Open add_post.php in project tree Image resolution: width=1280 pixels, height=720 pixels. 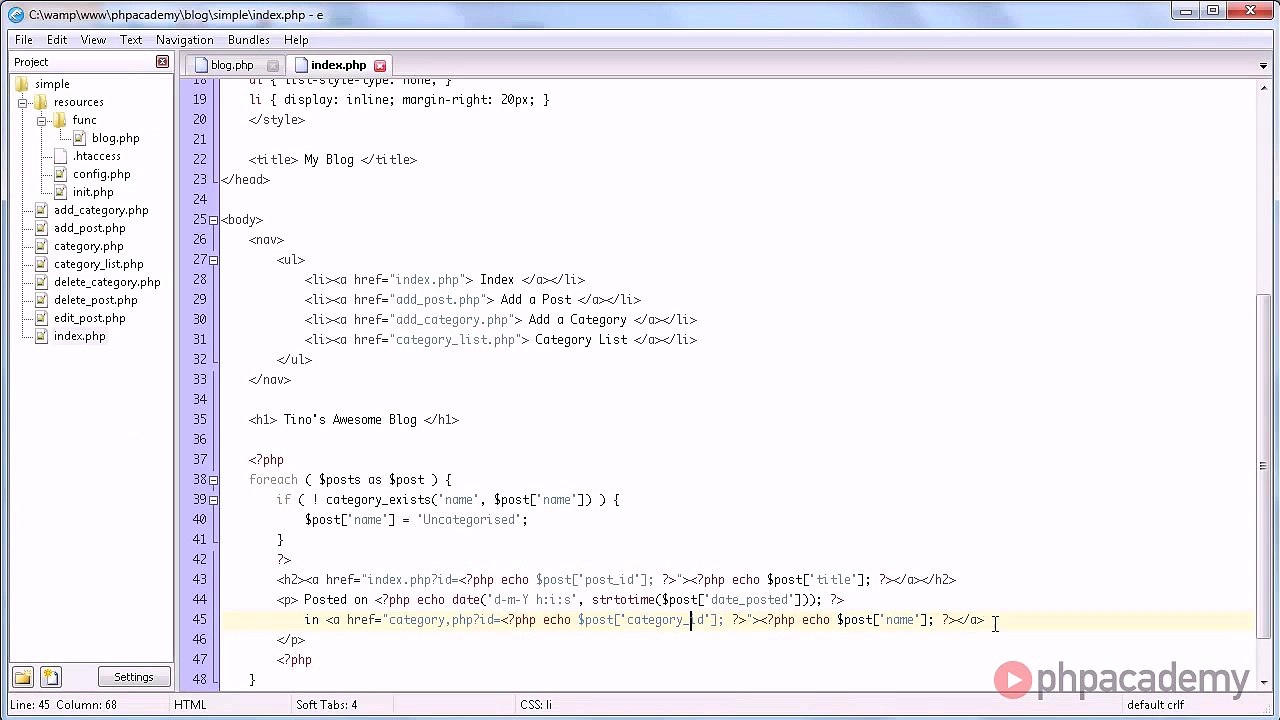tap(89, 228)
